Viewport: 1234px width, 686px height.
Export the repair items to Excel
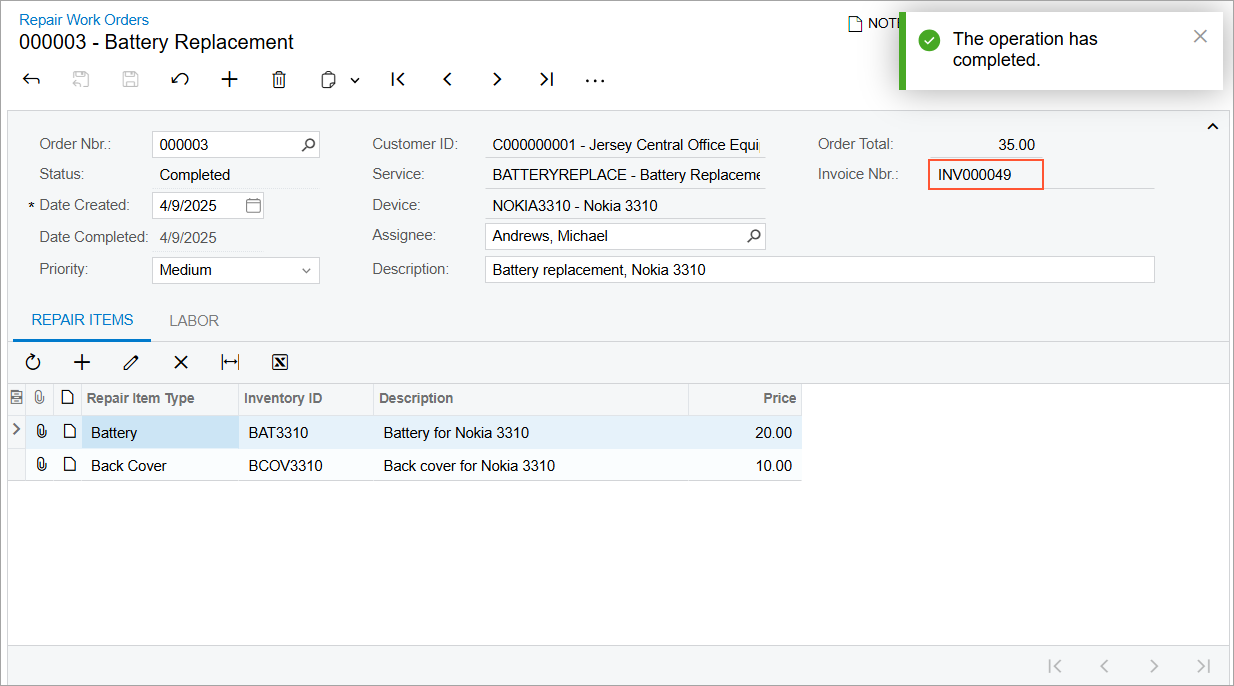coord(280,362)
